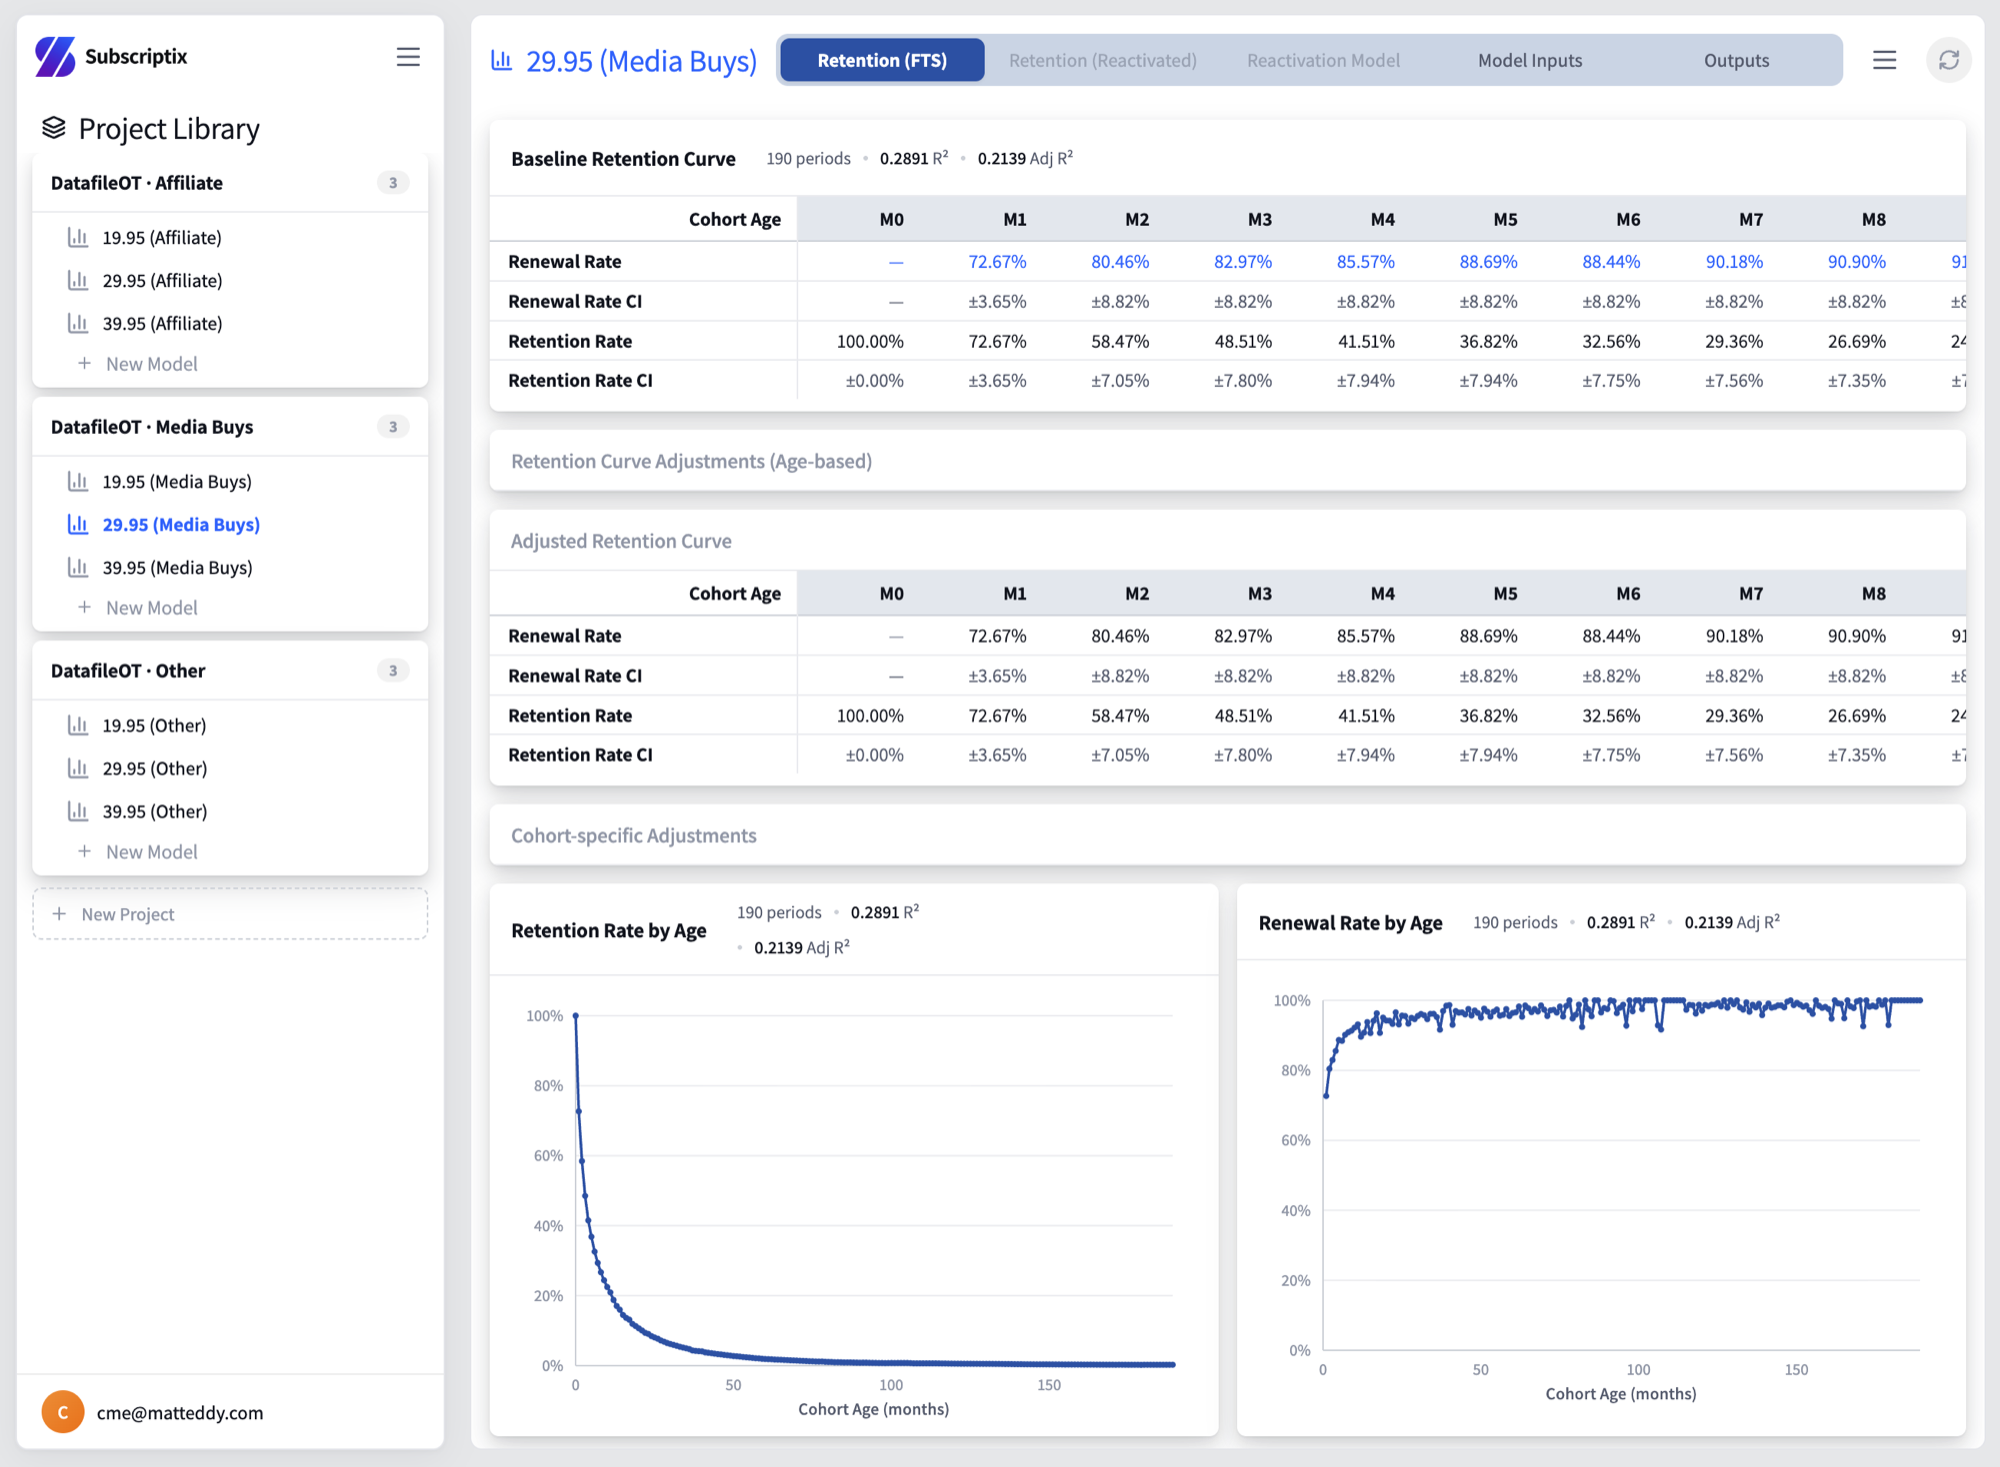Click the circular refresh button
2000x1467 pixels.
pos(1949,60)
